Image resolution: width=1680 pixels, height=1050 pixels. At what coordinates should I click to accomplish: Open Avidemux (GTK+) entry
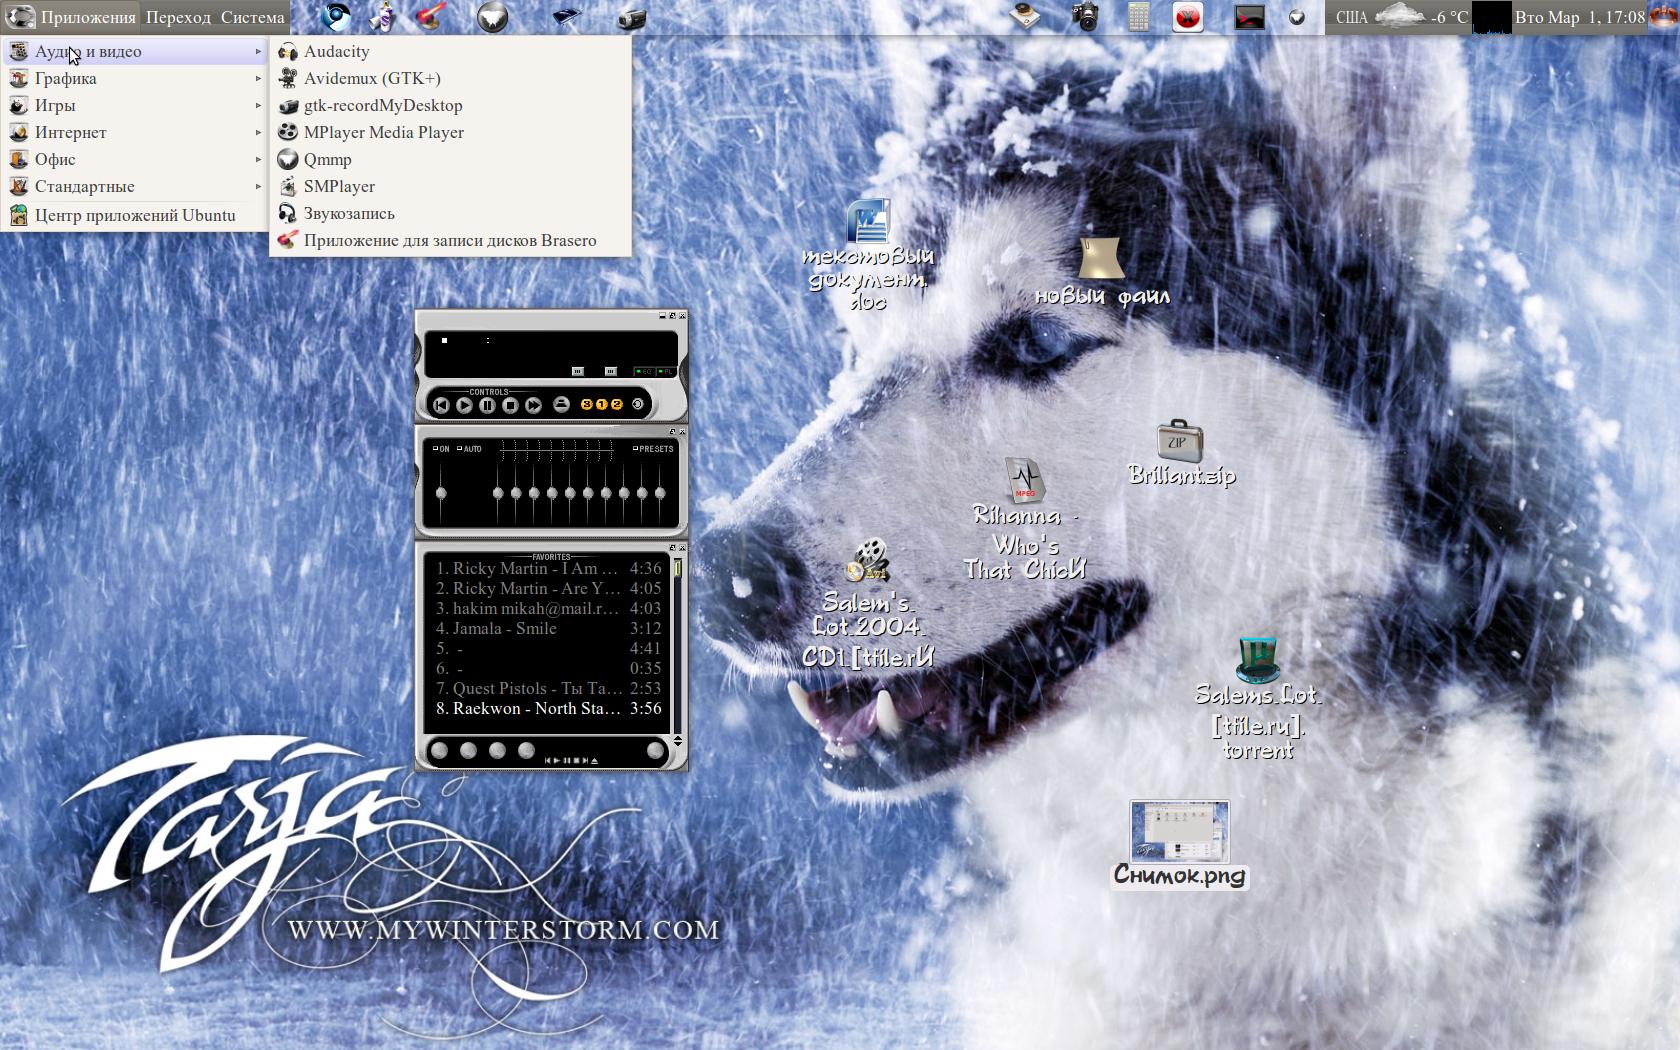[x=450, y=78]
